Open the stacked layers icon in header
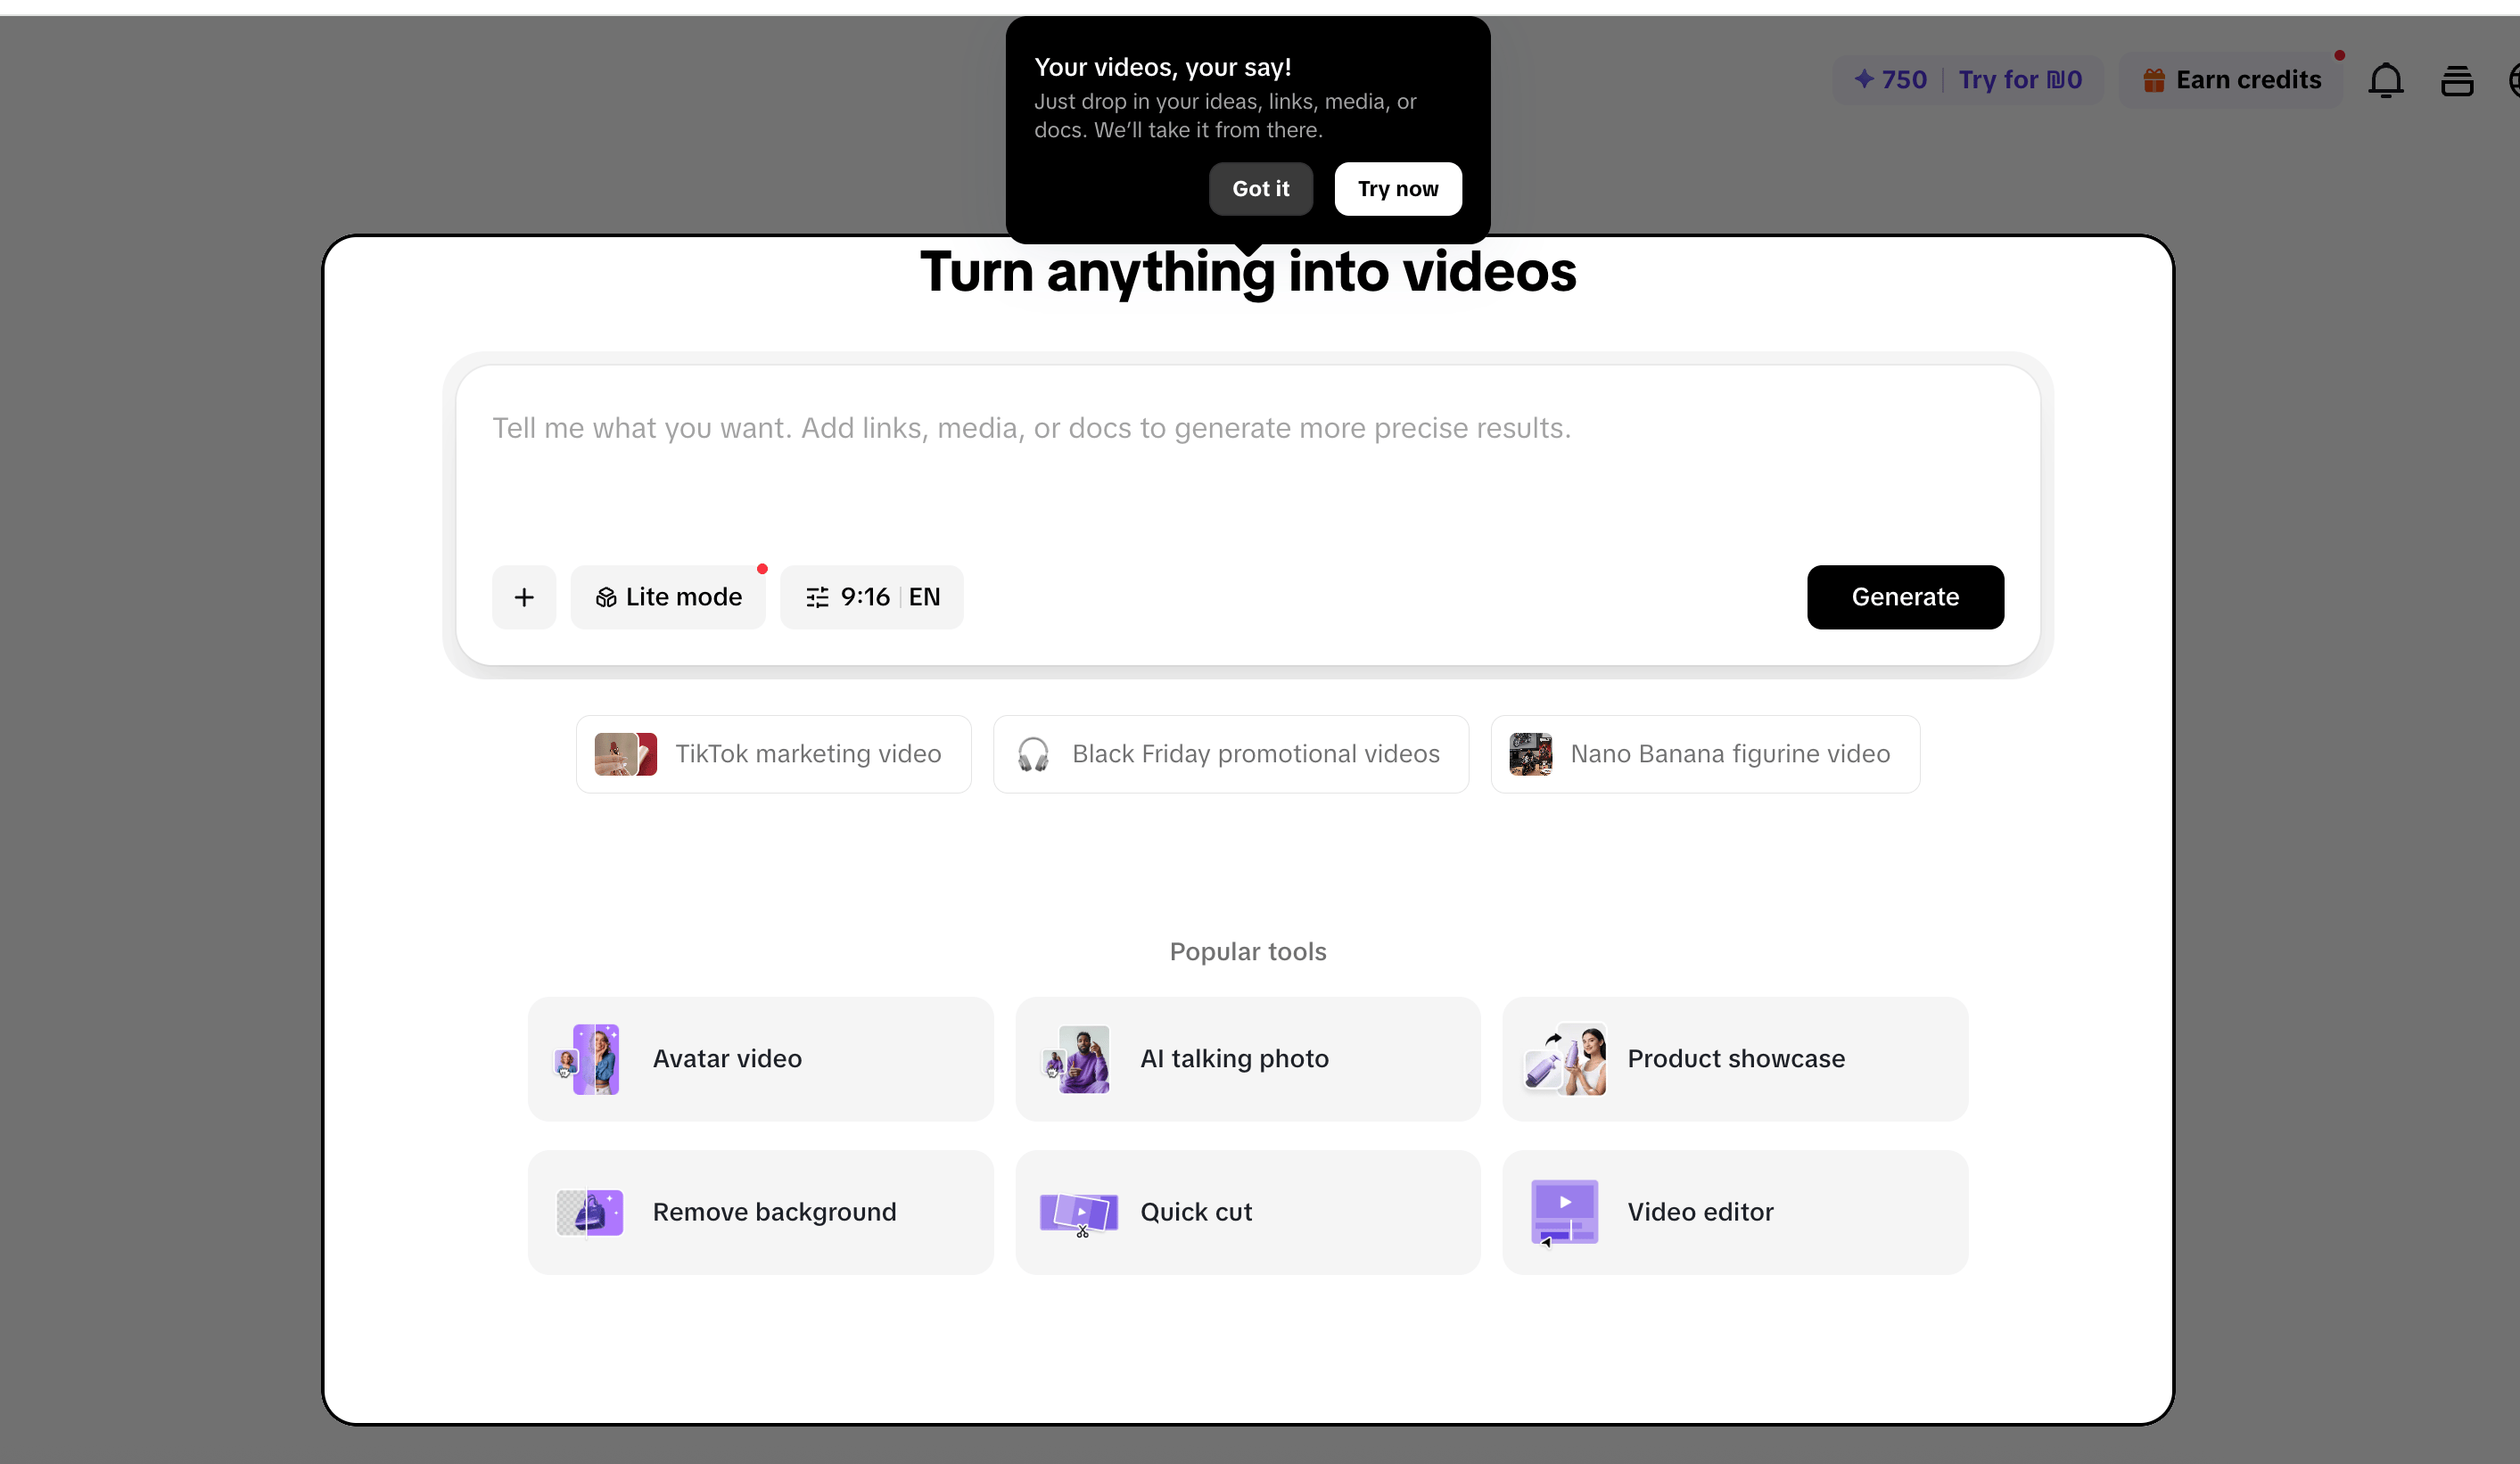Viewport: 2520px width, 1464px height. pyautogui.click(x=2456, y=80)
